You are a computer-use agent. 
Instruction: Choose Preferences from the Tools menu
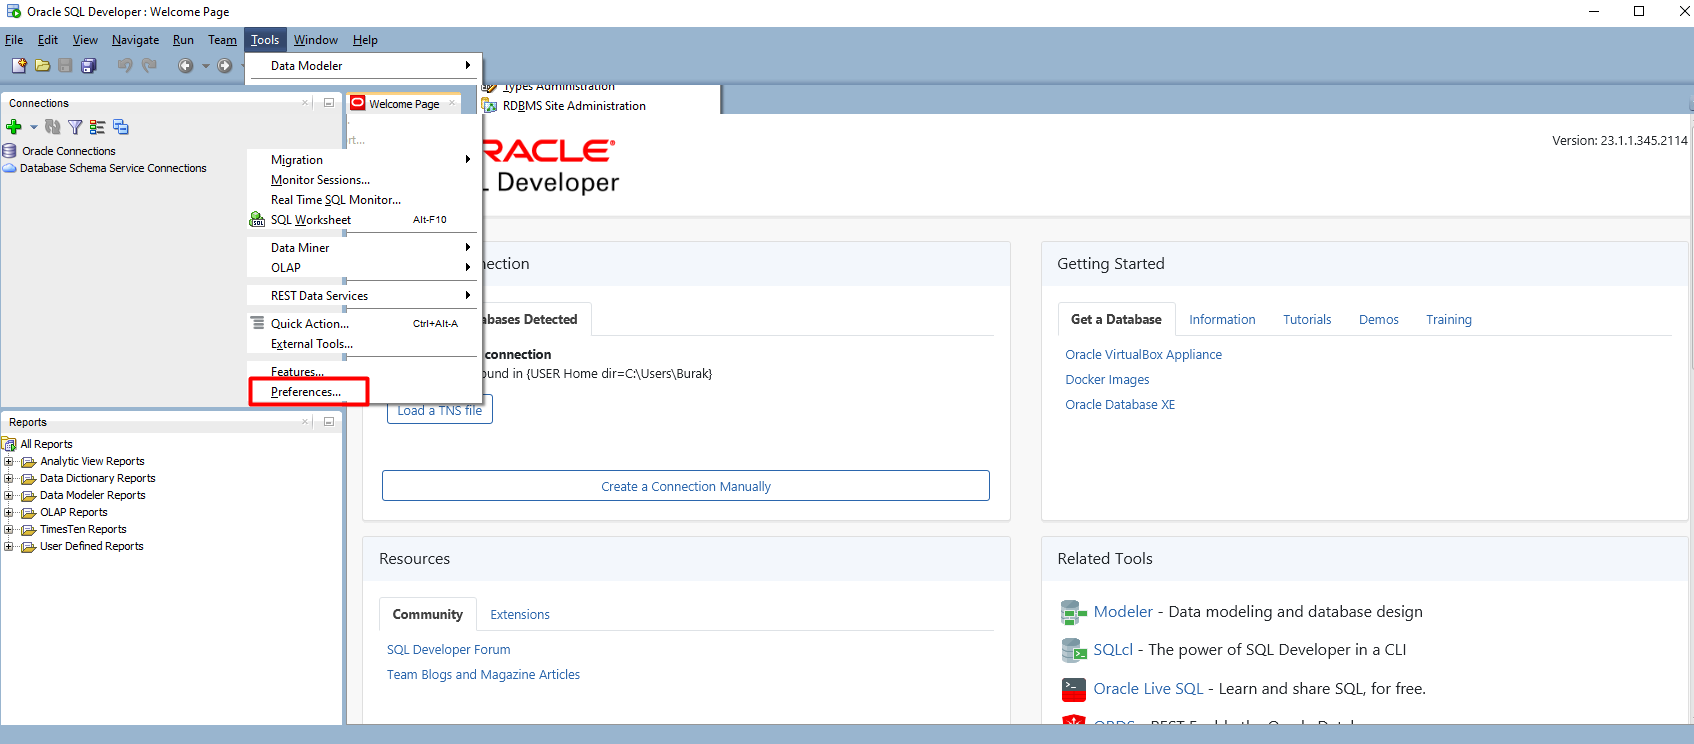[306, 392]
